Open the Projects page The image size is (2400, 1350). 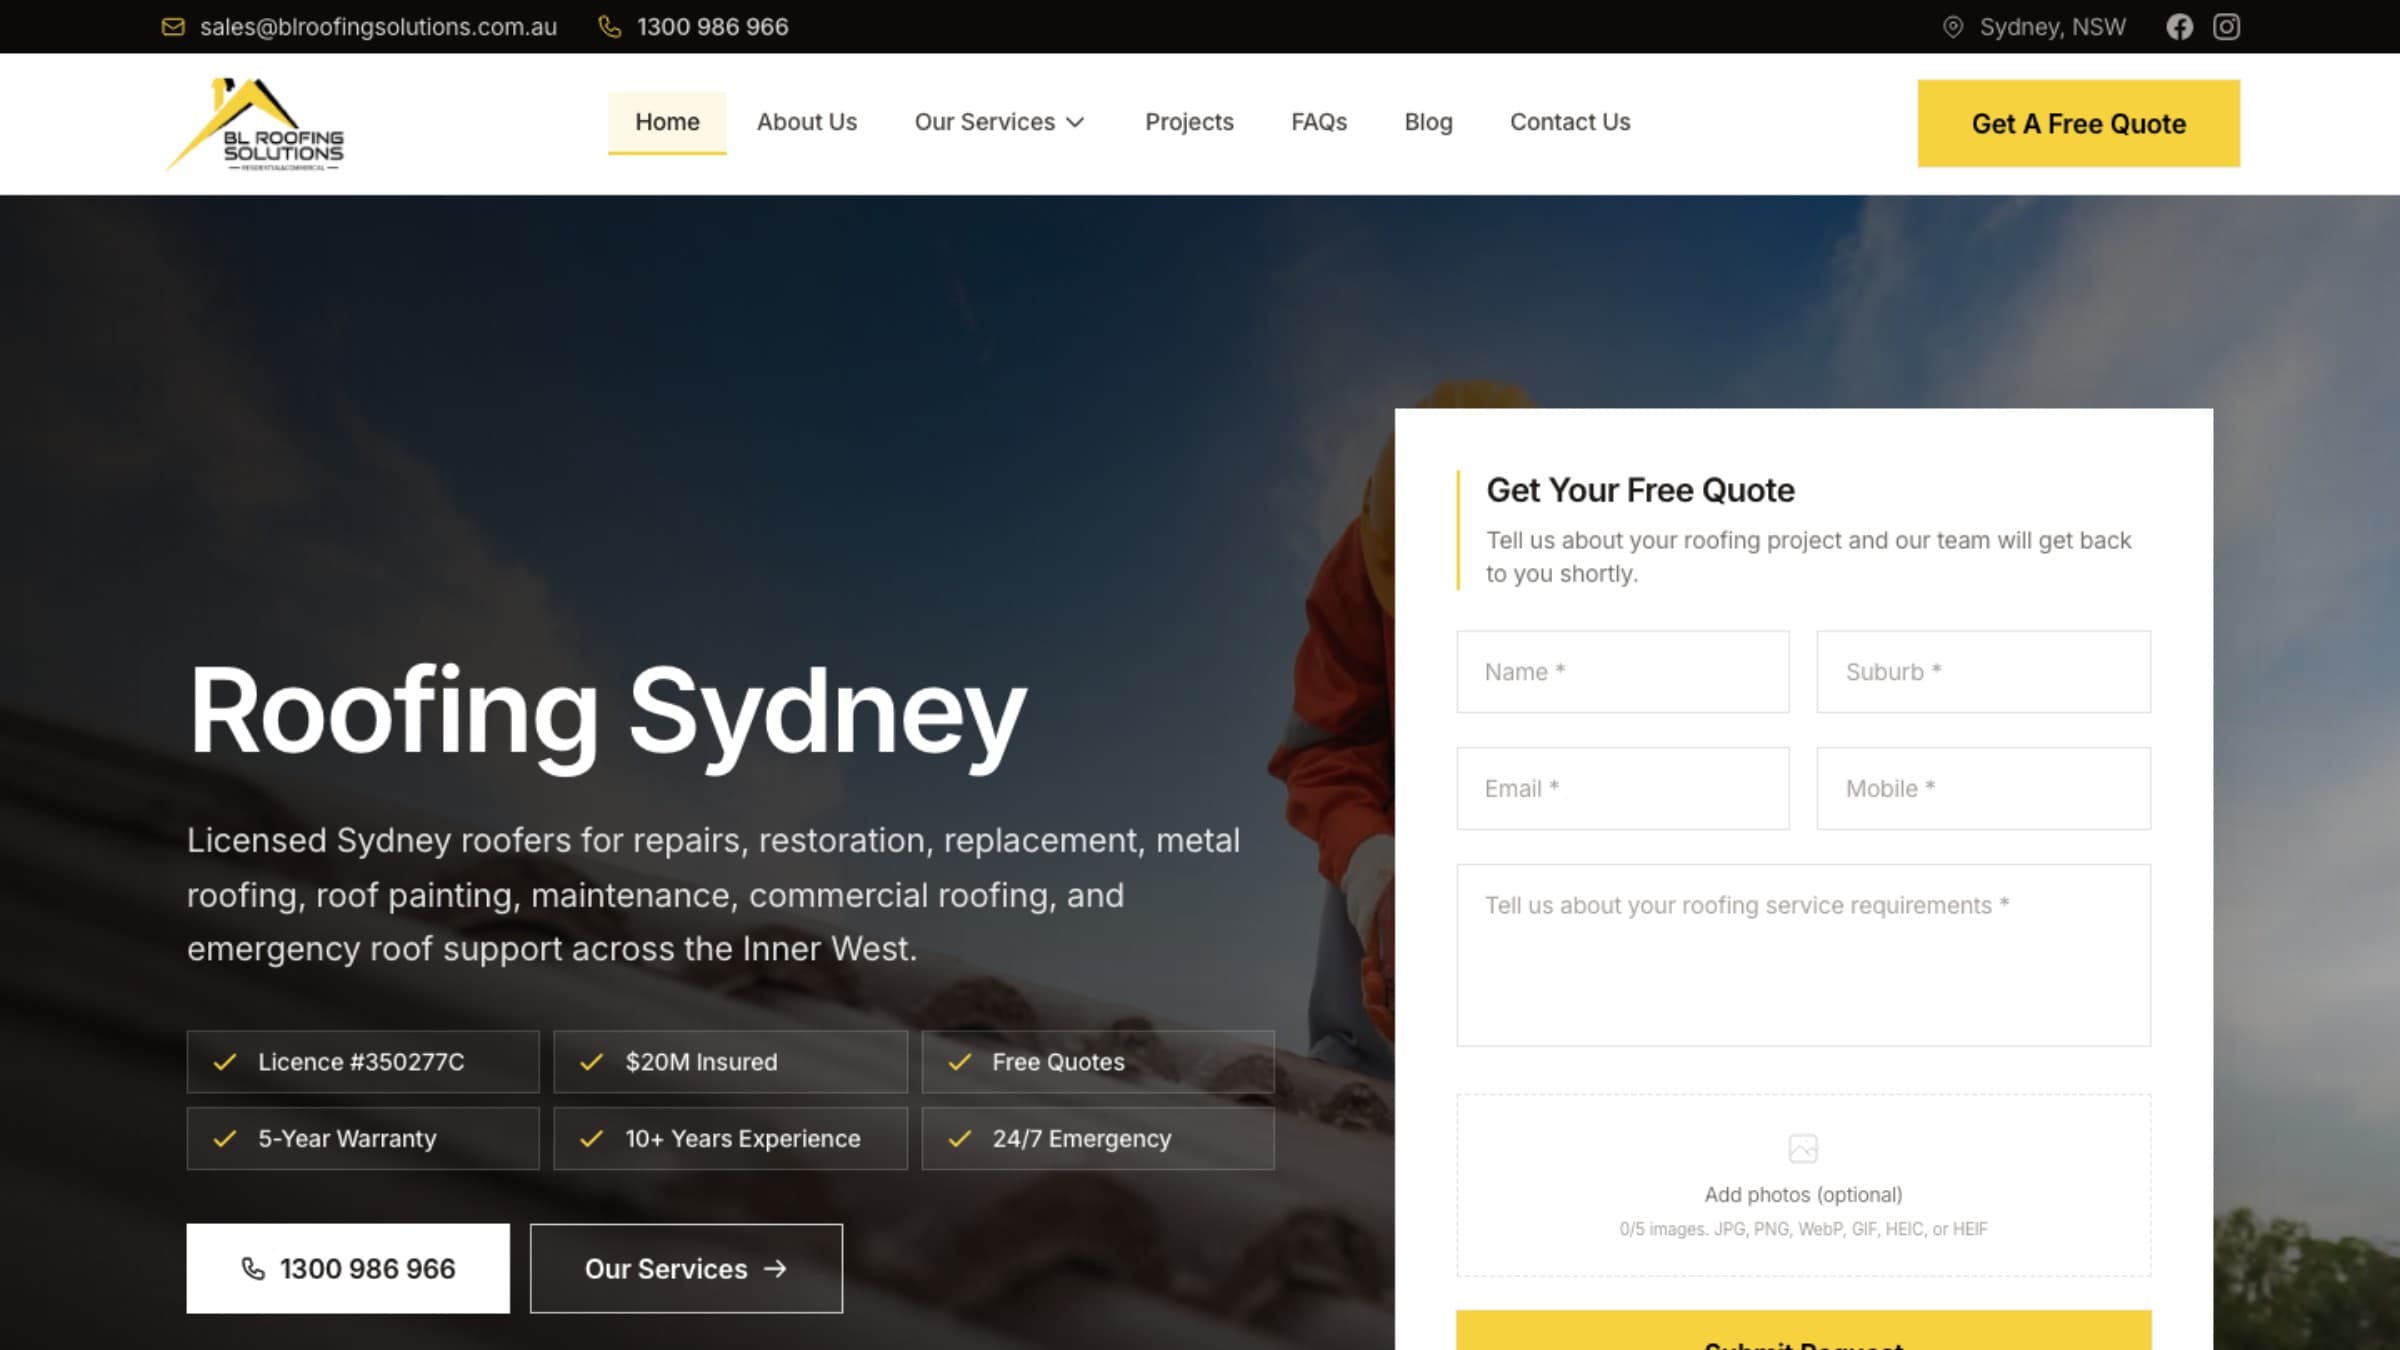click(1189, 122)
